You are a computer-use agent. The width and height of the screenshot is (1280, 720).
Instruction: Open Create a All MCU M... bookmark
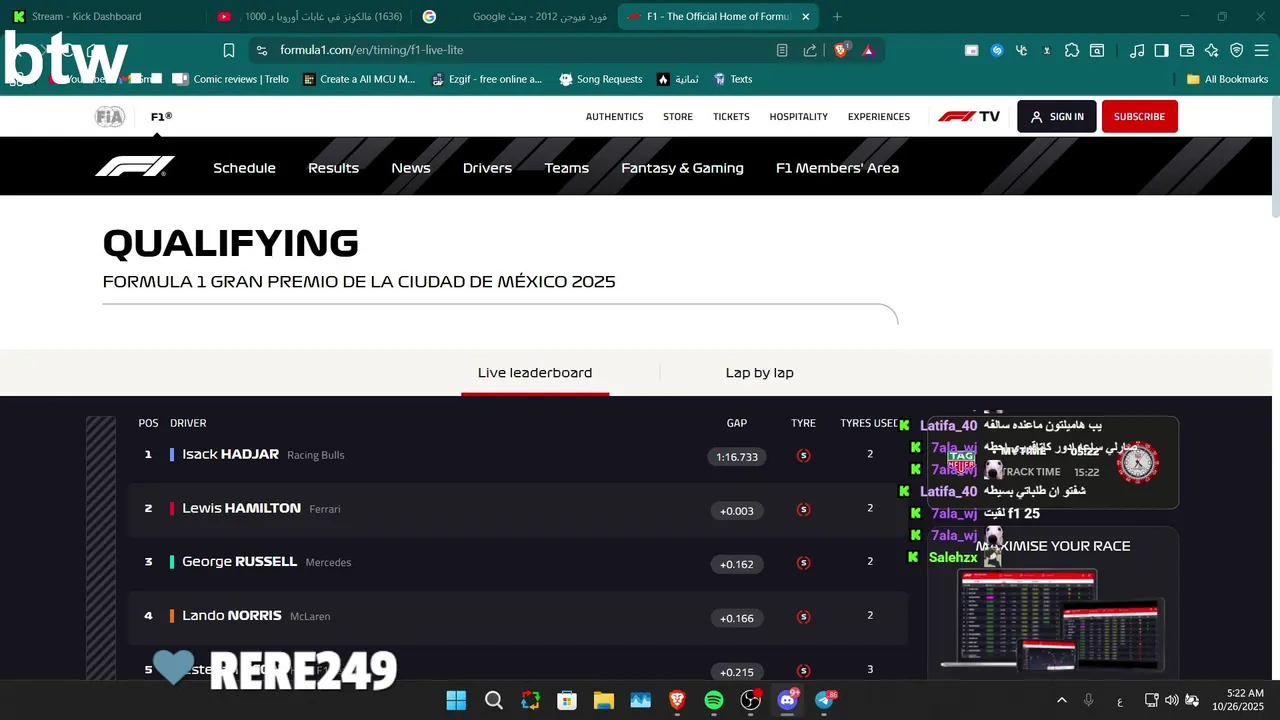coord(359,79)
